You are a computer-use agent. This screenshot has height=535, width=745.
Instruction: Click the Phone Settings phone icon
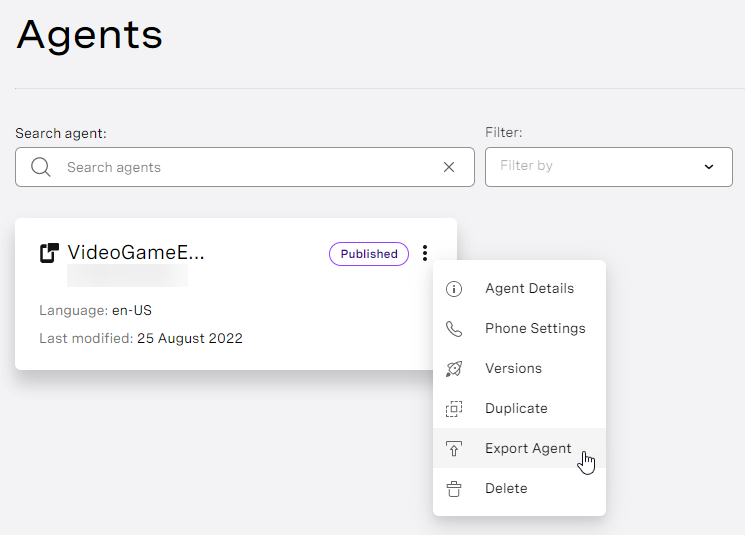tap(454, 329)
